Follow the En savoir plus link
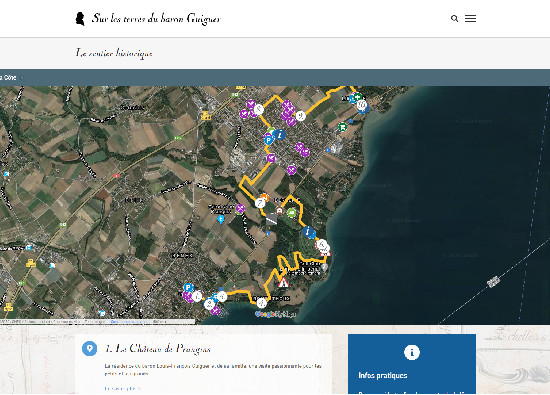 [122, 388]
